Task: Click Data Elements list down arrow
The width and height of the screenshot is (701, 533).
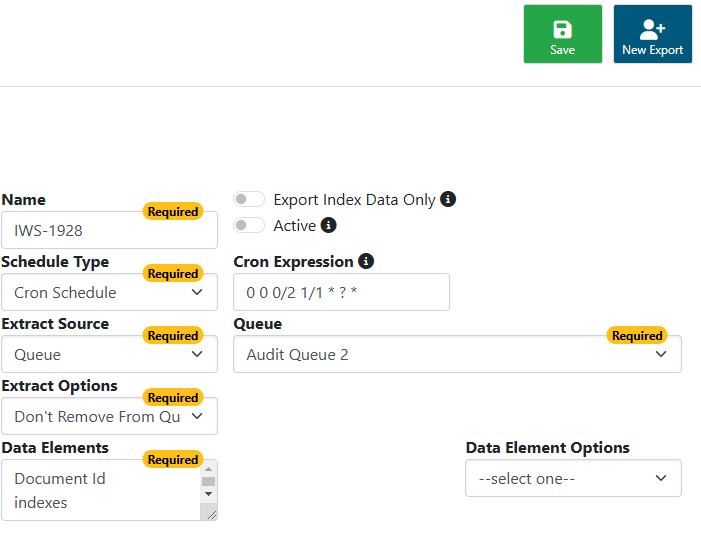Action: click(x=208, y=494)
